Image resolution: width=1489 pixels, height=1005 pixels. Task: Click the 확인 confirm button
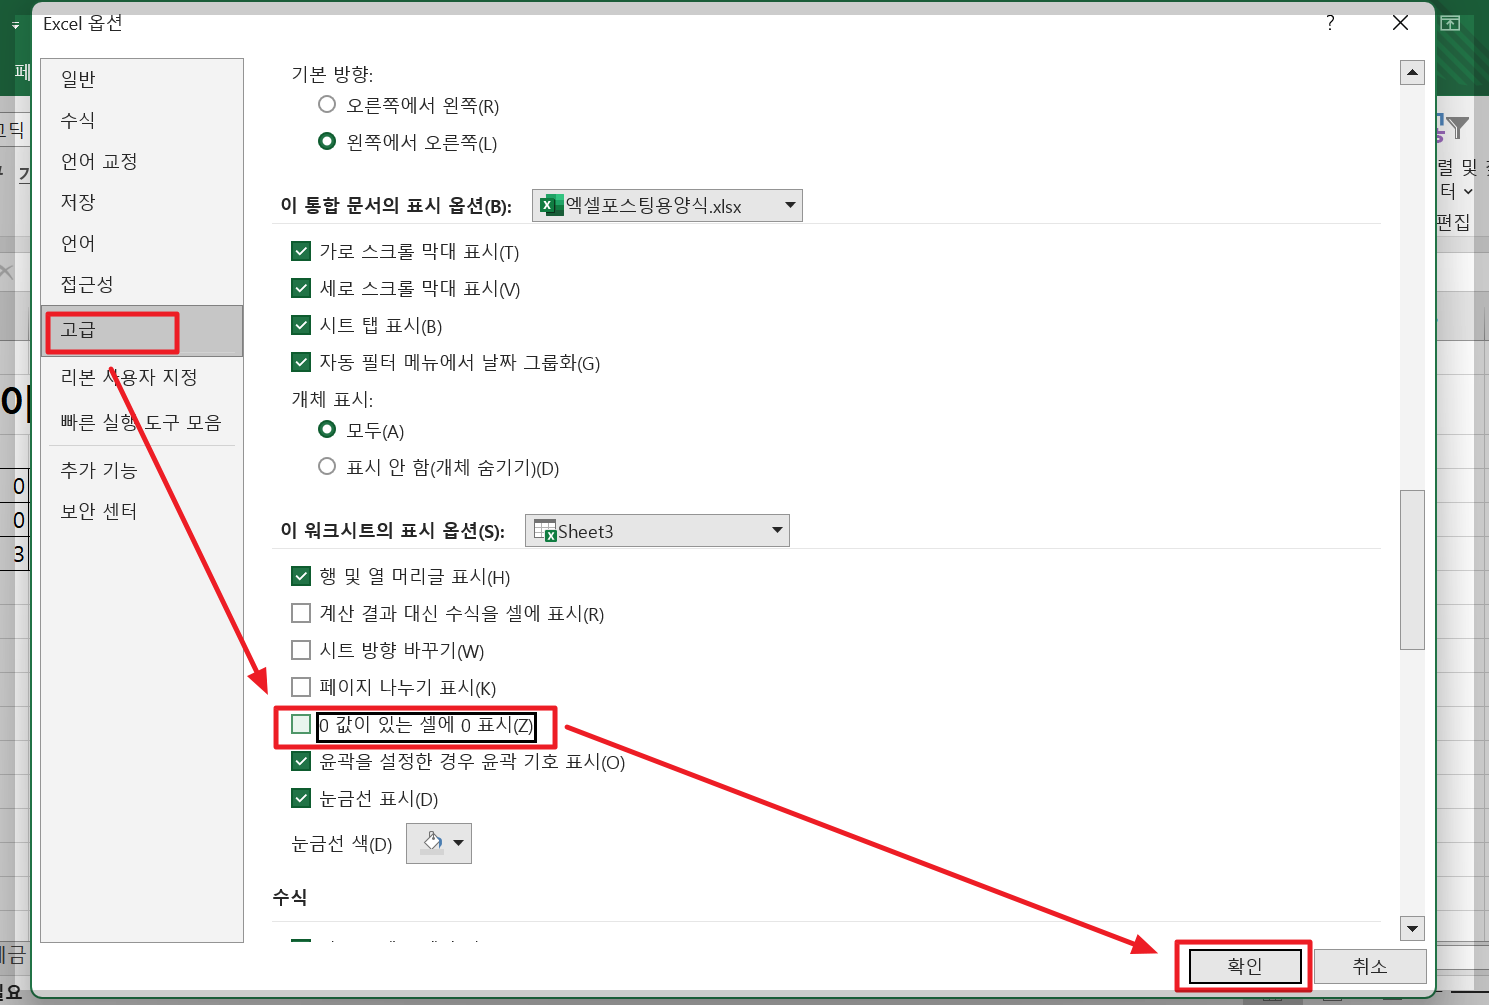tap(1243, 966)
